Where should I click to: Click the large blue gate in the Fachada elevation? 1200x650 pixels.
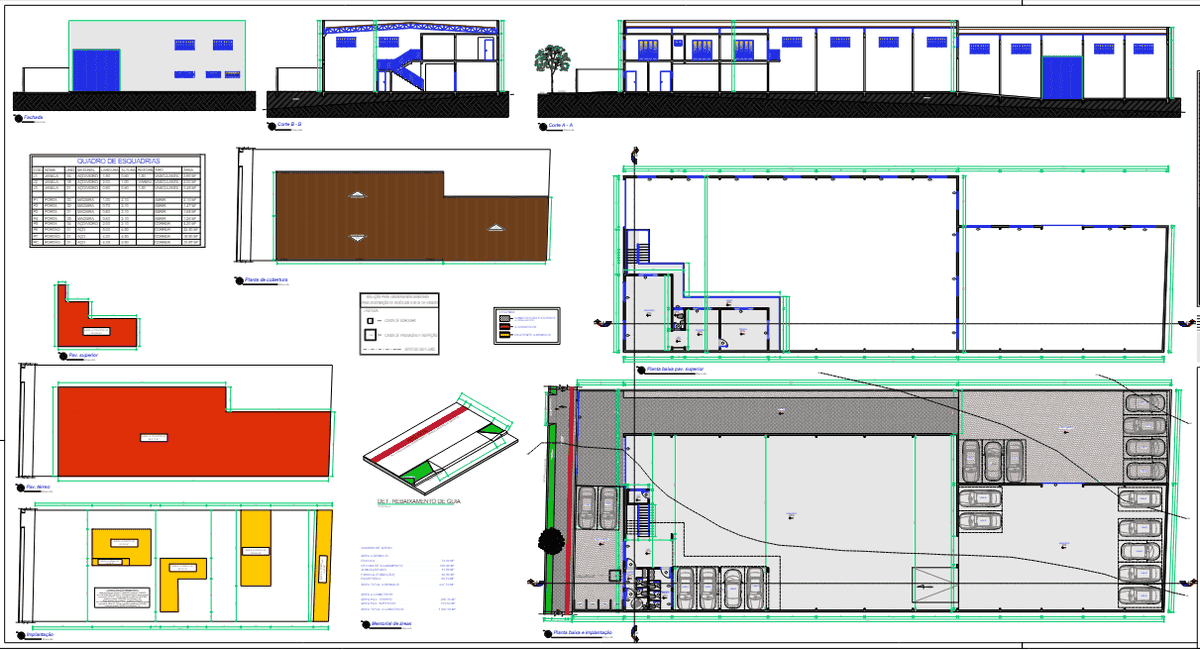coord(96,70)
